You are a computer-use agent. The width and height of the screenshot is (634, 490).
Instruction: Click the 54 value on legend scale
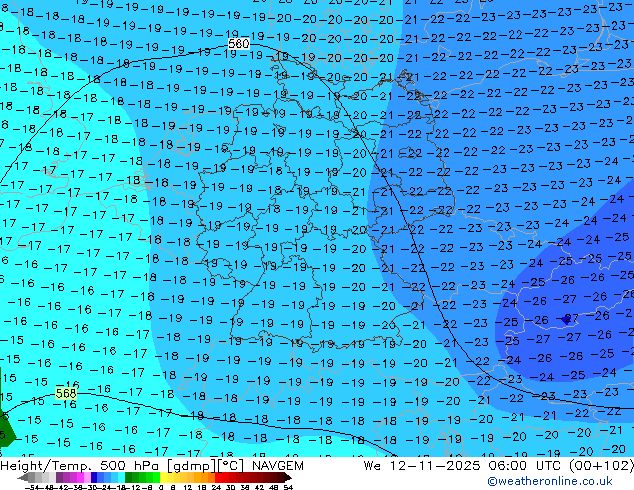click(x=288, y=488)
